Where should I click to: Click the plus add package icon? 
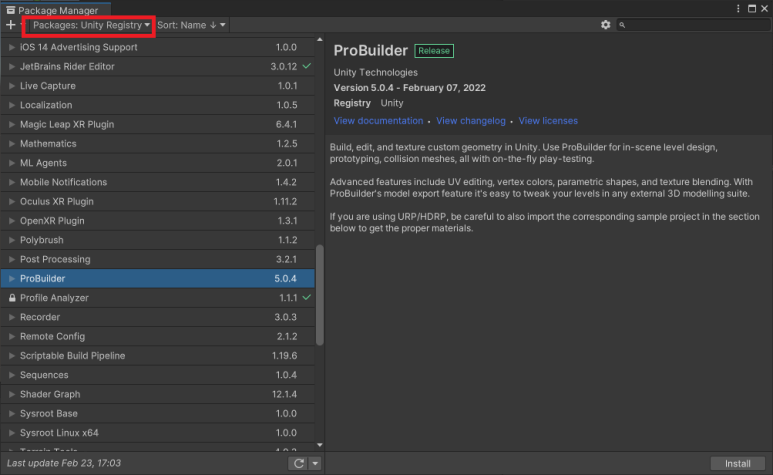point(11,25)
